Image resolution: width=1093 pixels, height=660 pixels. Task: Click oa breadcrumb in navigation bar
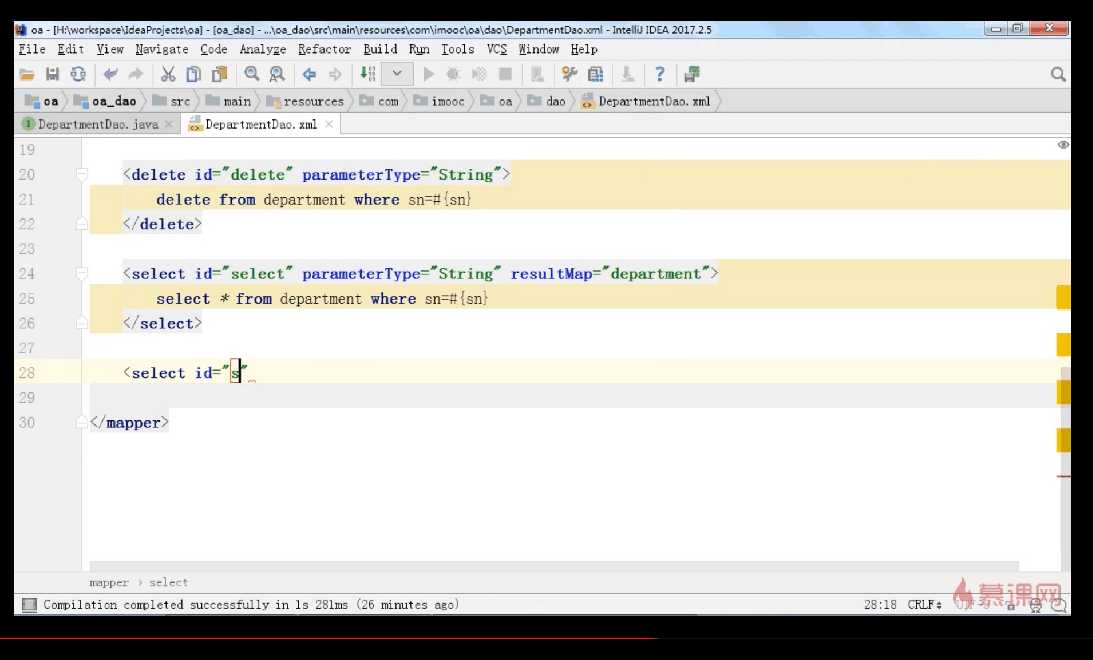[42, 101]
